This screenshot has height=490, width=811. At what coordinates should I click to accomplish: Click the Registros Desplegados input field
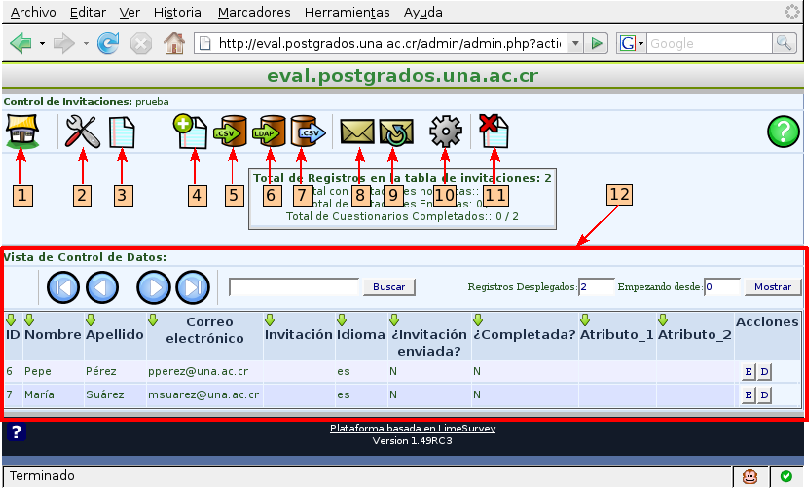pos(596,287)
